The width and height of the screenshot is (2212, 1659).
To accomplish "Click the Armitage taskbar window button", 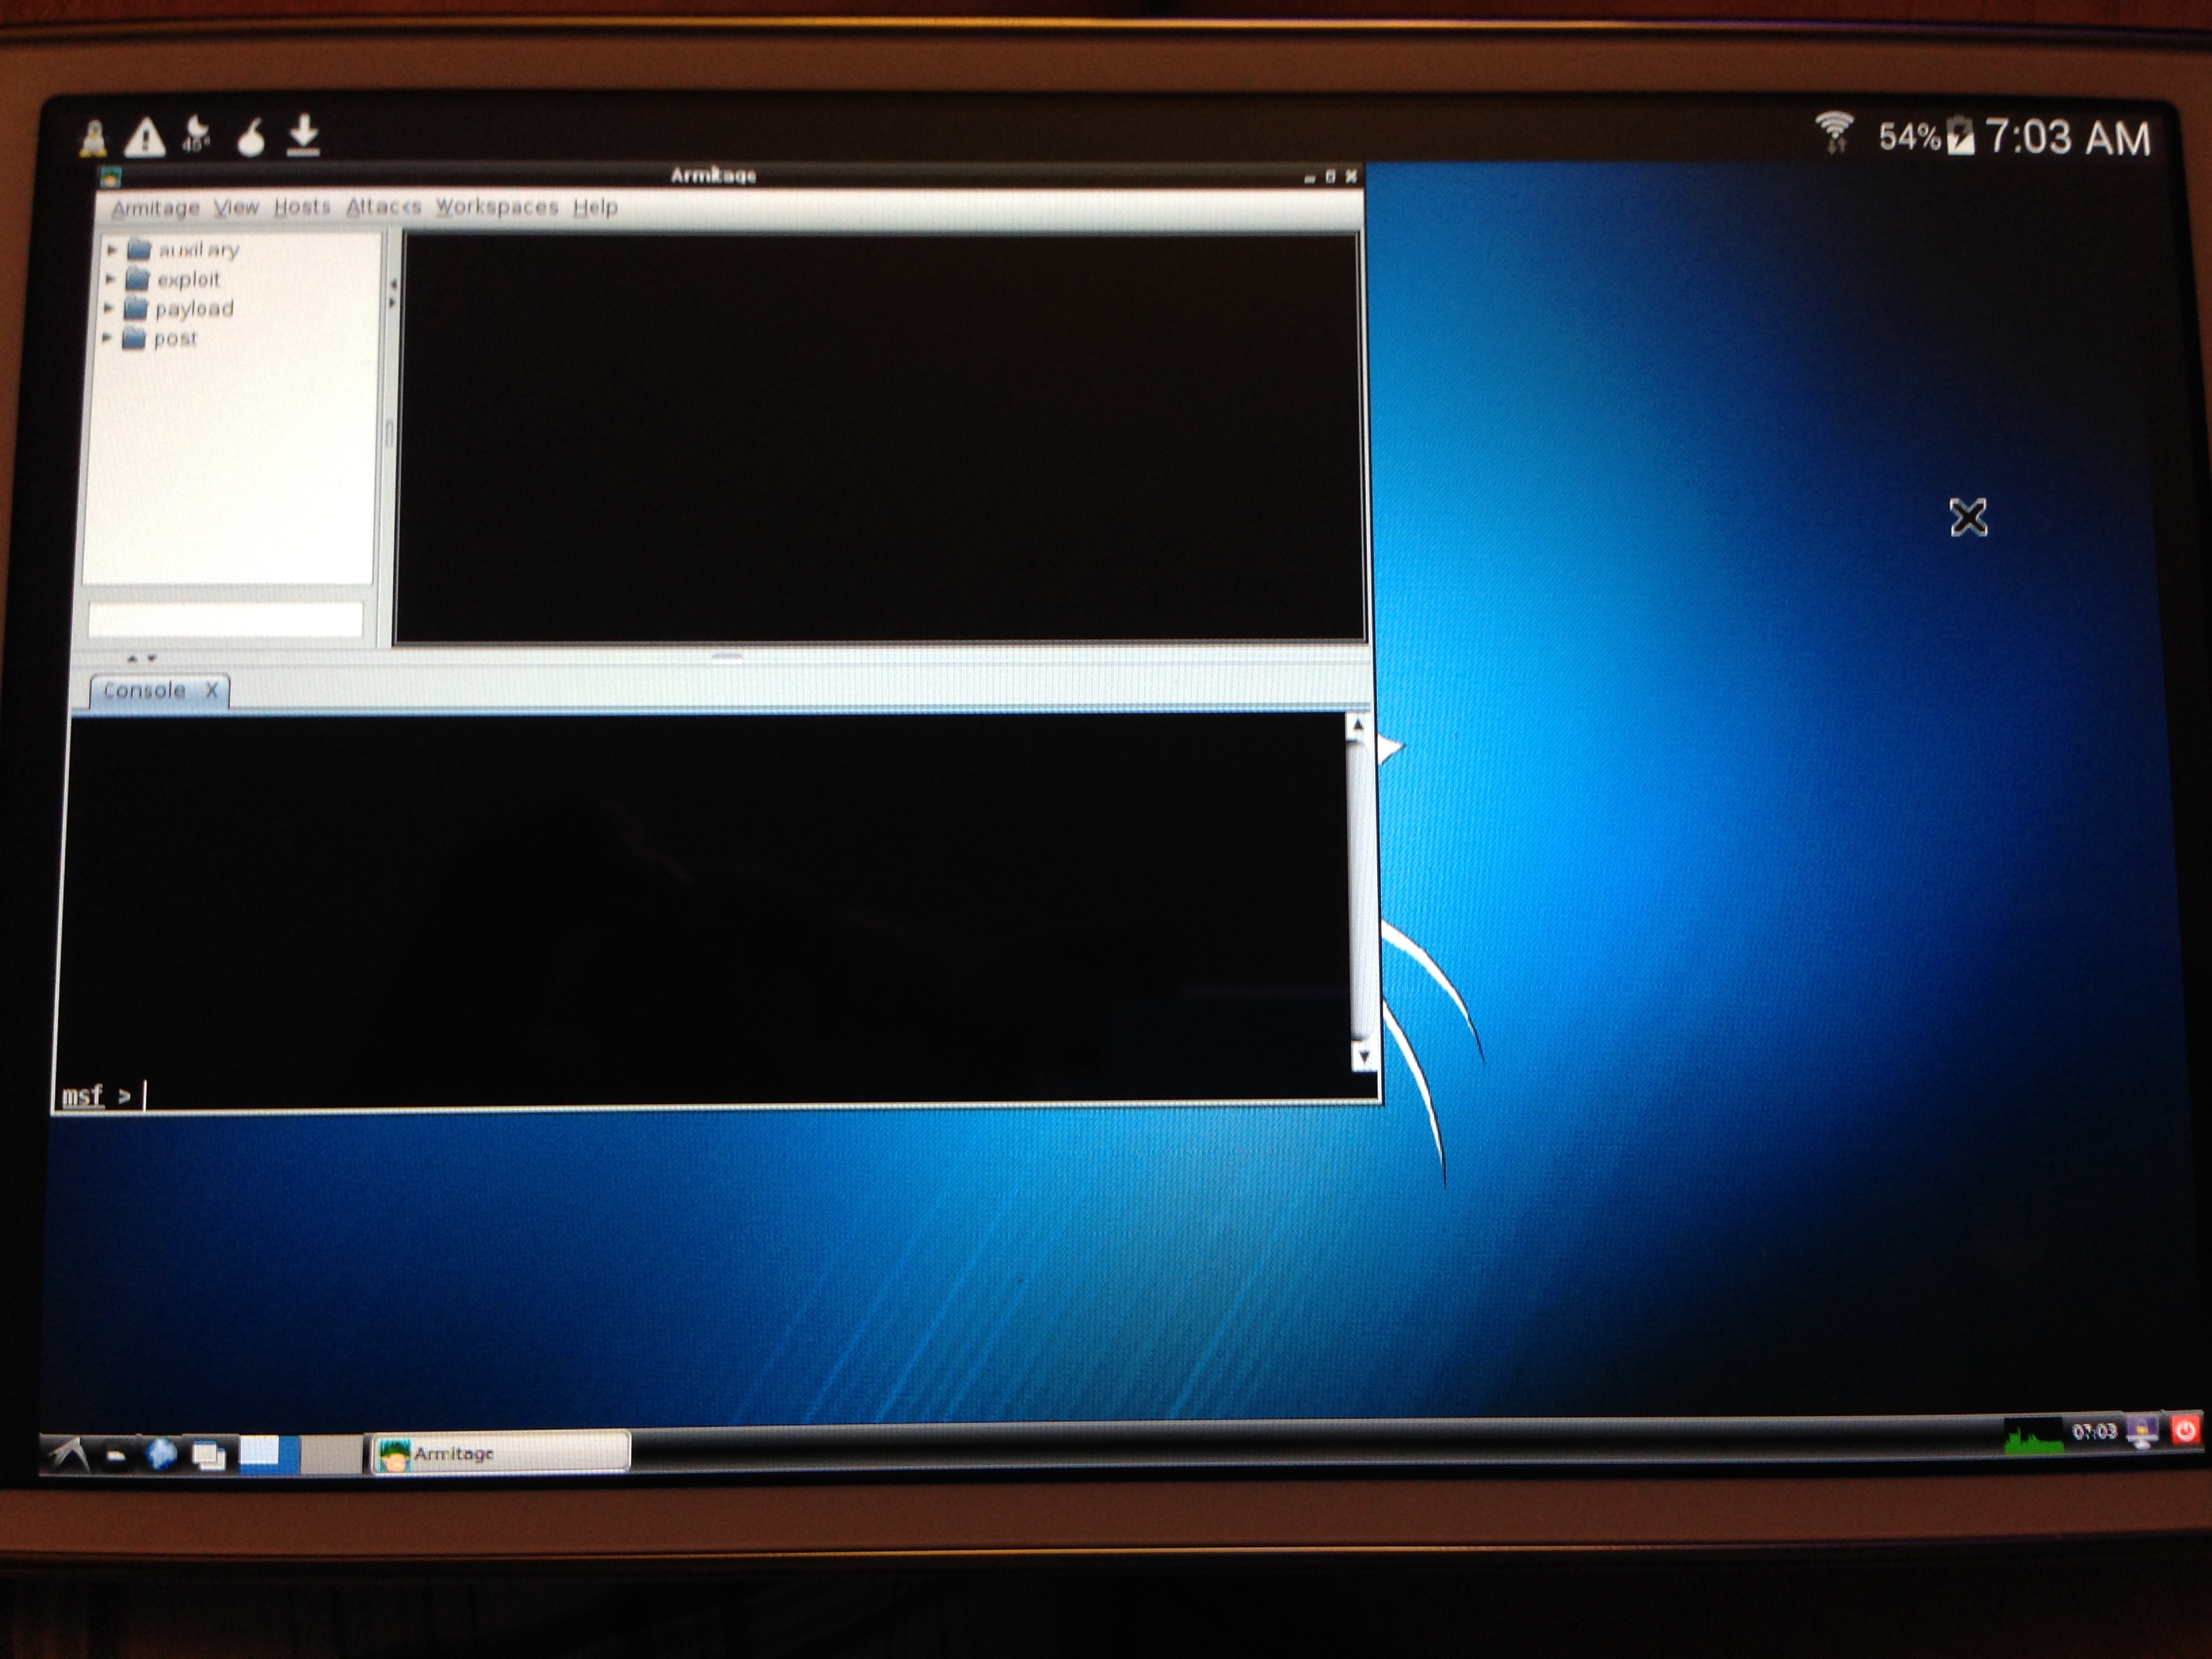I will tap(500, 1453).
